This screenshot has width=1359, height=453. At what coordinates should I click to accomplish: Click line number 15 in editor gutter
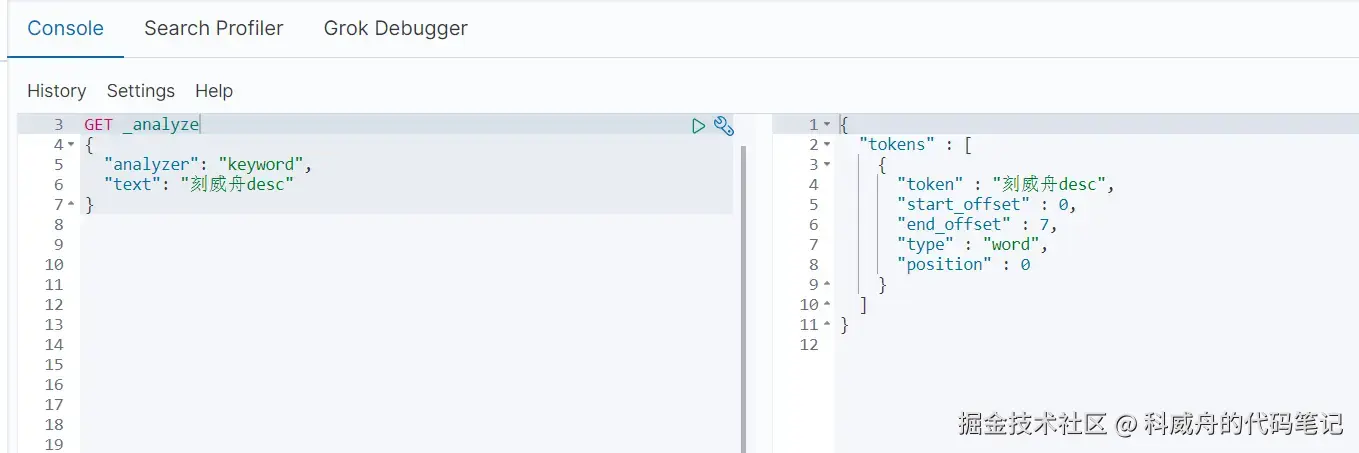(54, 365)
